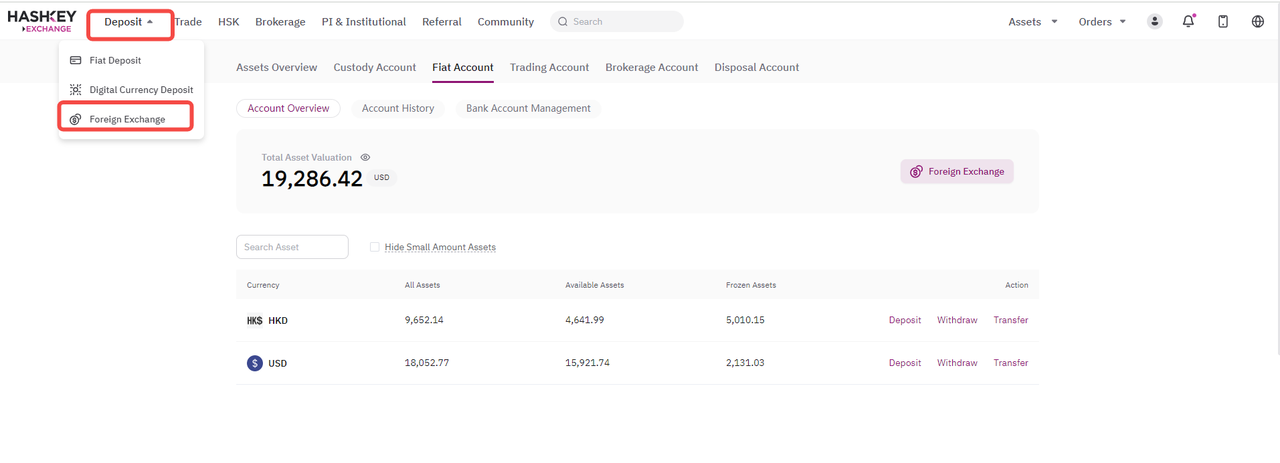
Task: Focus the top Search input field
Action: (617, 21)
